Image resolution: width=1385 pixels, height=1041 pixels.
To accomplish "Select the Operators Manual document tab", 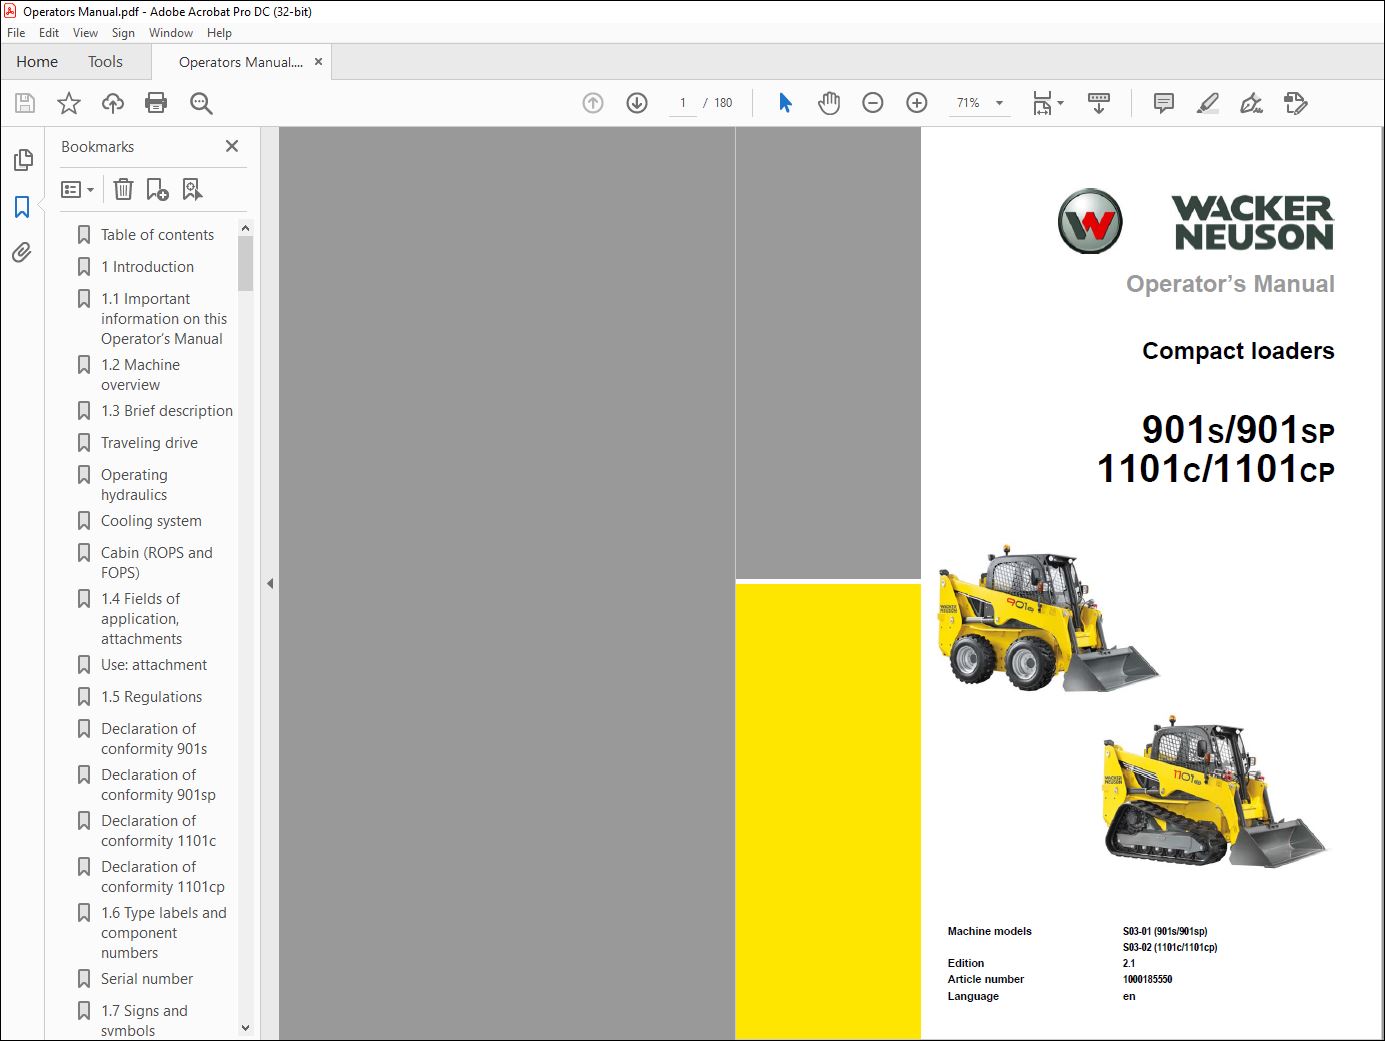I will click(240, 62).
